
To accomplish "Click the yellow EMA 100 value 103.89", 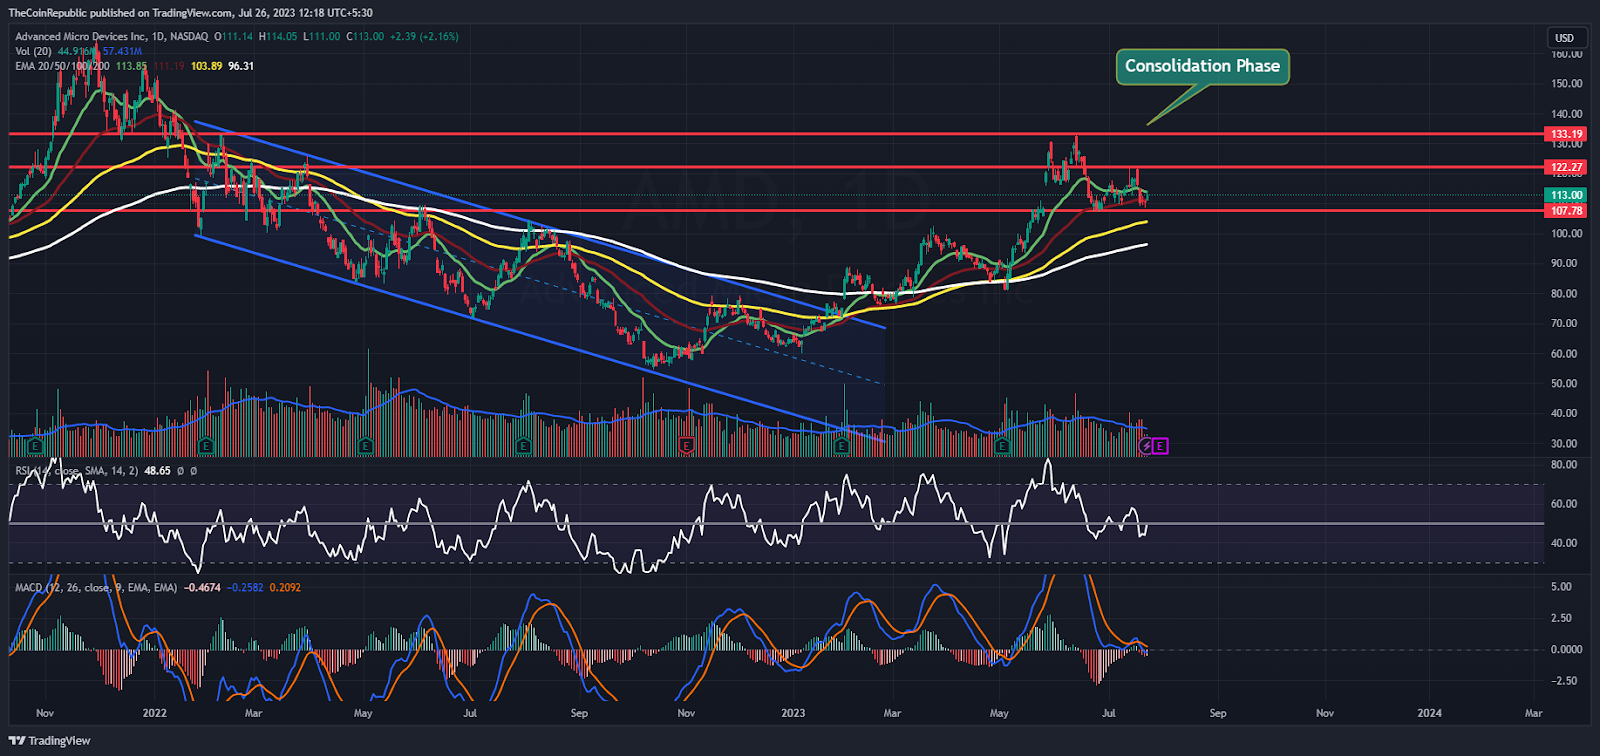I will pos(207,66).
